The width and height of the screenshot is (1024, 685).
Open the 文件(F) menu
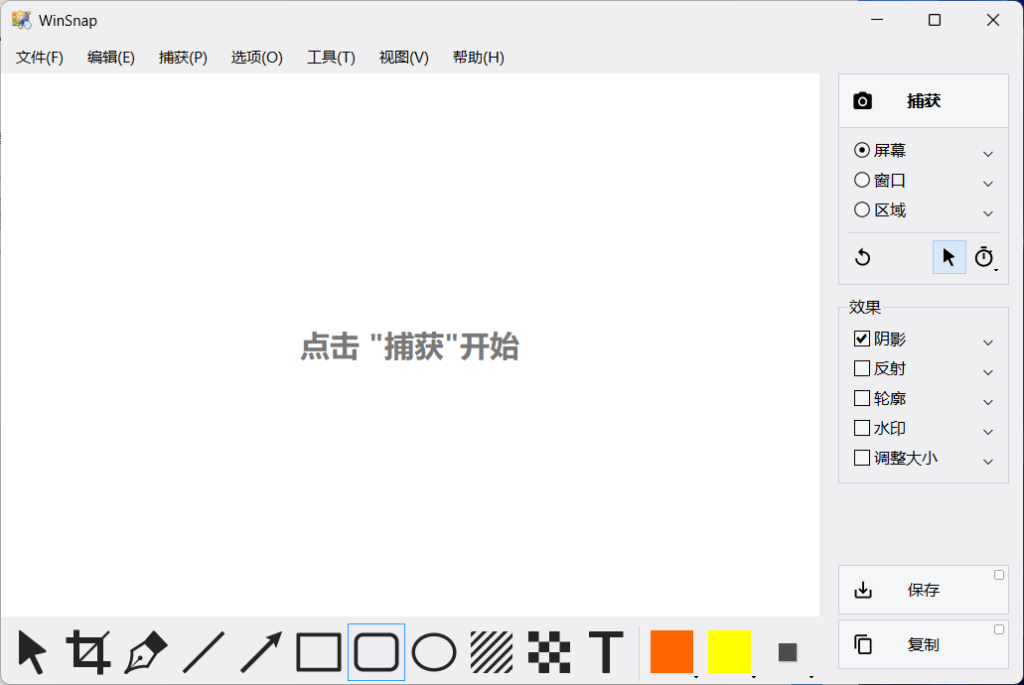point(40,57)
